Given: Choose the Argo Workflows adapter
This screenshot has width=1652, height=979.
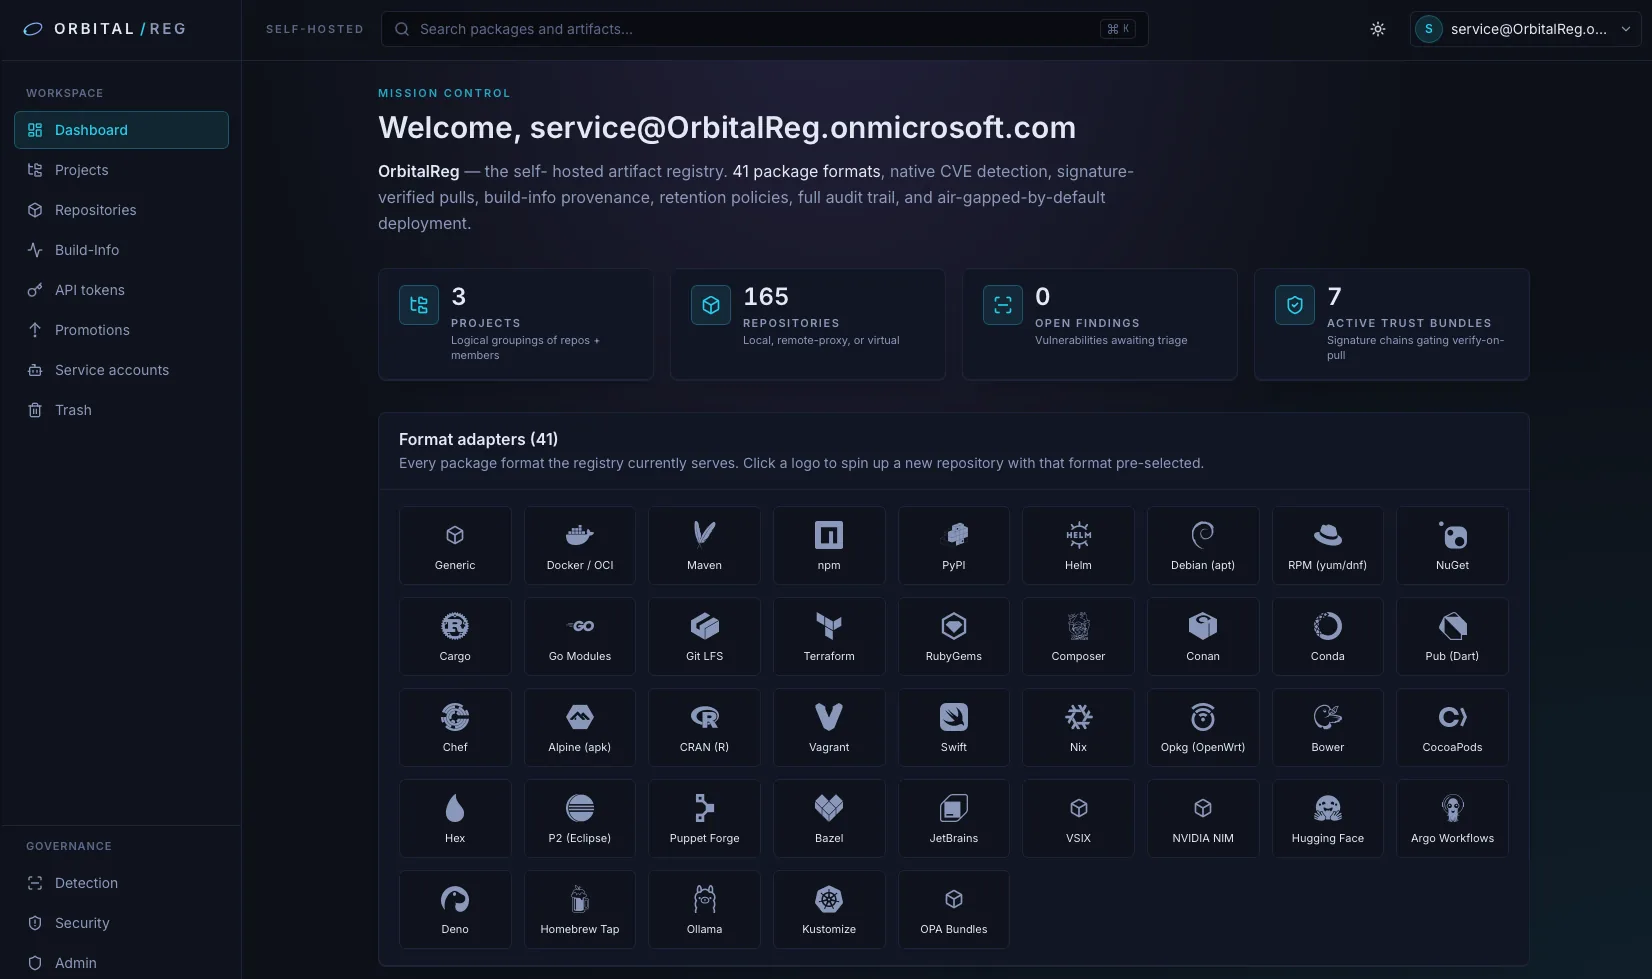Looking at the screenshot, I should [1452, 818].
